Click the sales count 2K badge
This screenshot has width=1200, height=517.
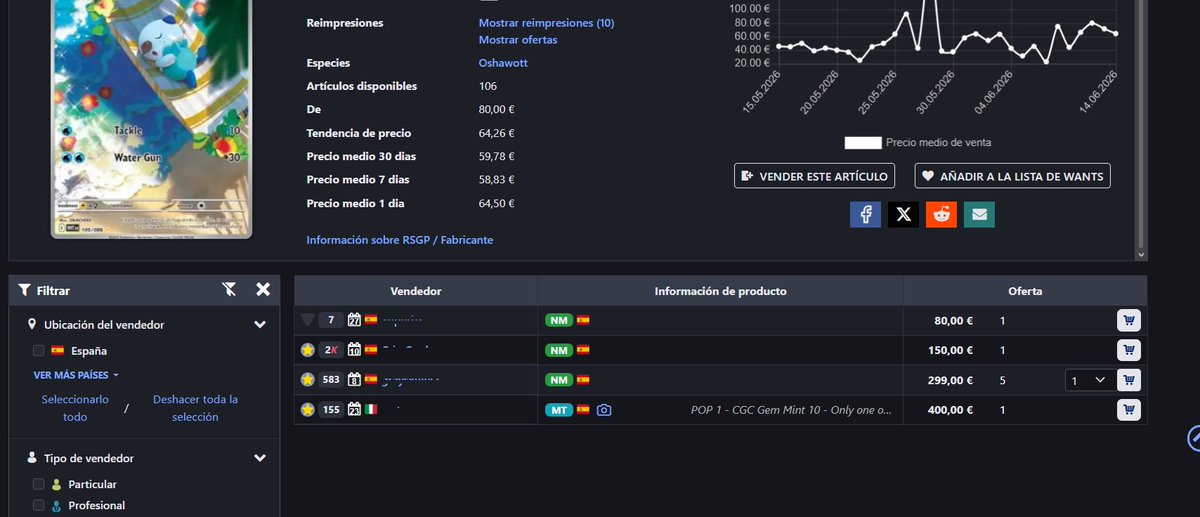[331, 350]
